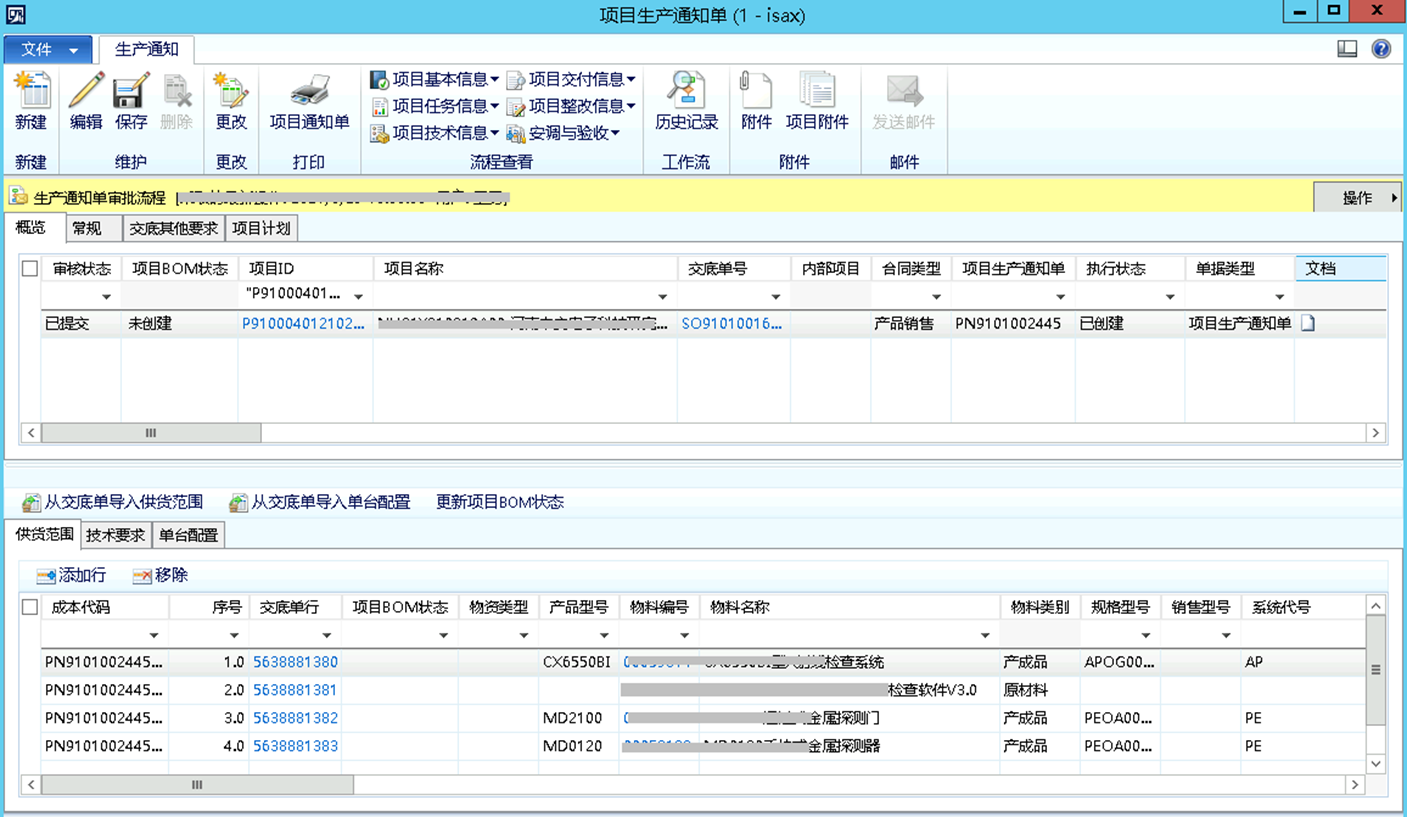
Task: Open 交底单行 link 5638881380
Action: (295, 662)
